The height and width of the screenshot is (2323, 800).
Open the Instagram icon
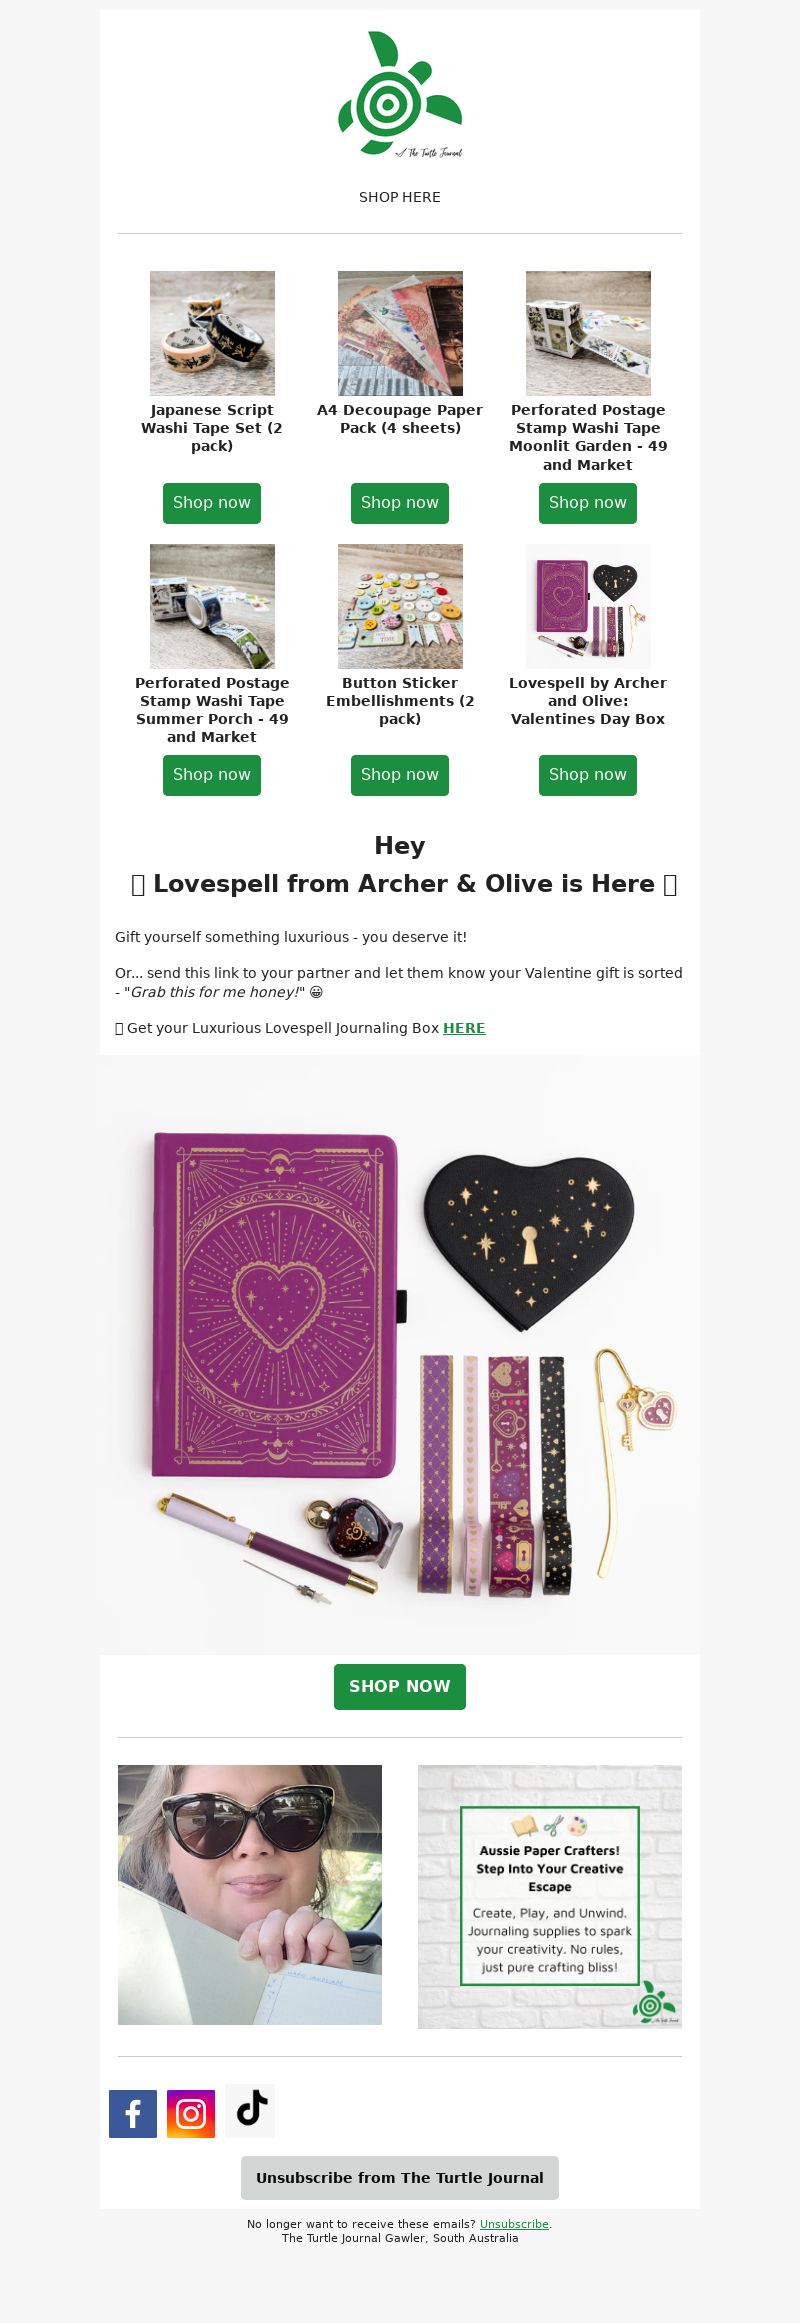(191, 2113)
